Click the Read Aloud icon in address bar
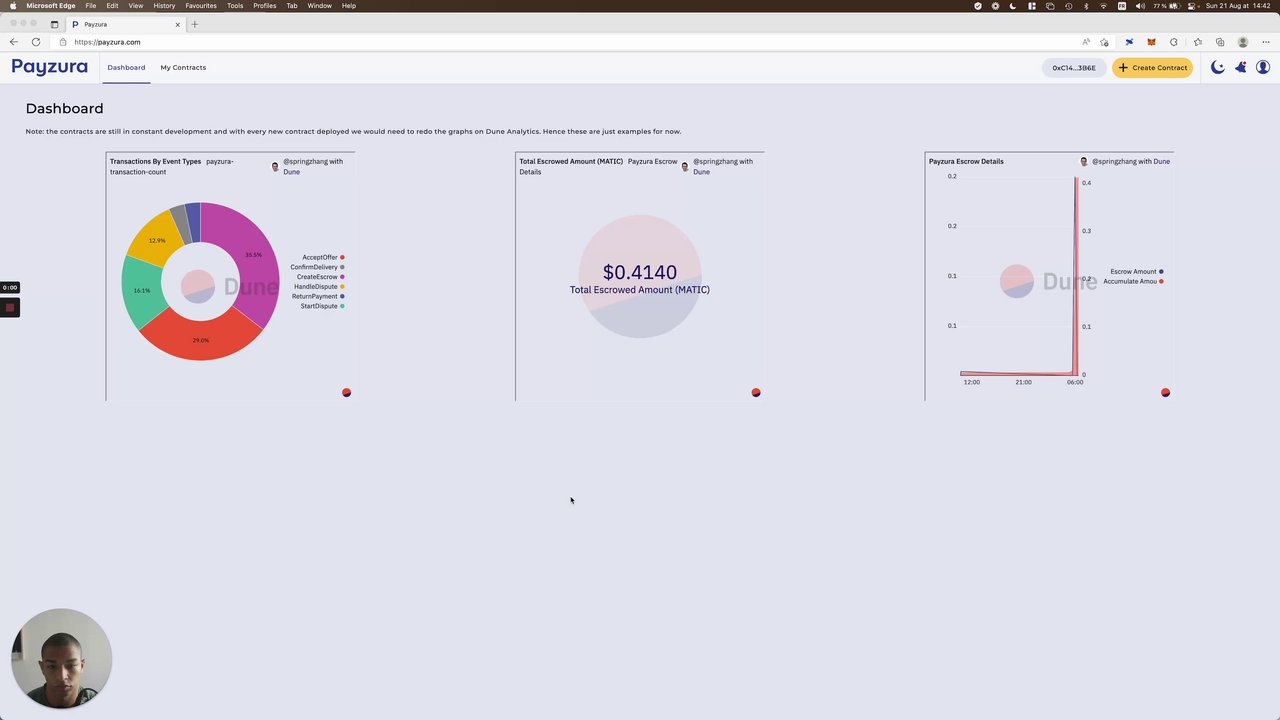1280x720 pixels. [1086, 42]
